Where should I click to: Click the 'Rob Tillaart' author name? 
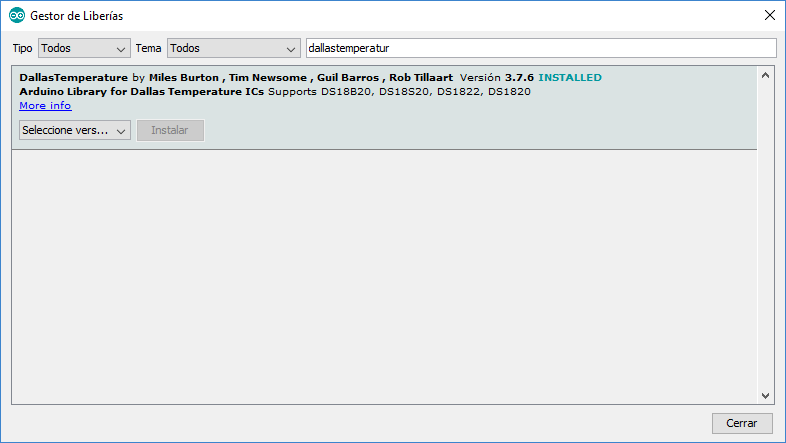[x=421, y=78]
